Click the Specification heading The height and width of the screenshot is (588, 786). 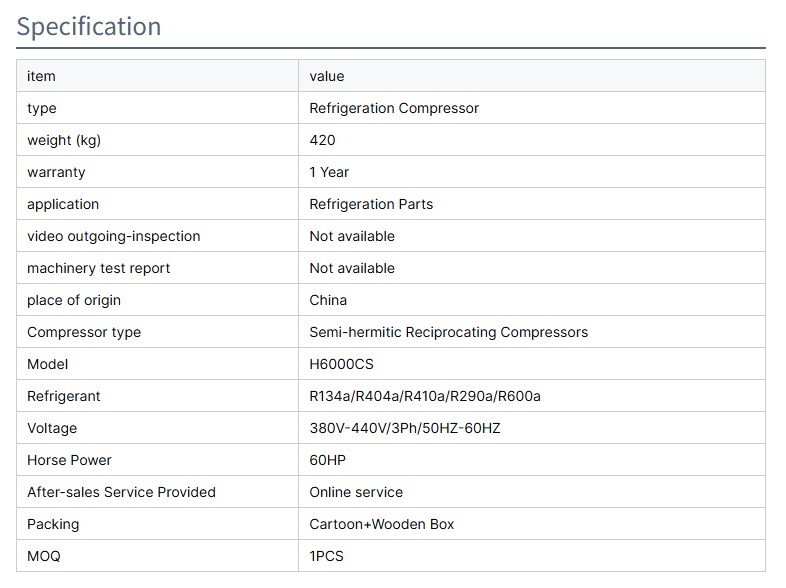coord(89,27)
